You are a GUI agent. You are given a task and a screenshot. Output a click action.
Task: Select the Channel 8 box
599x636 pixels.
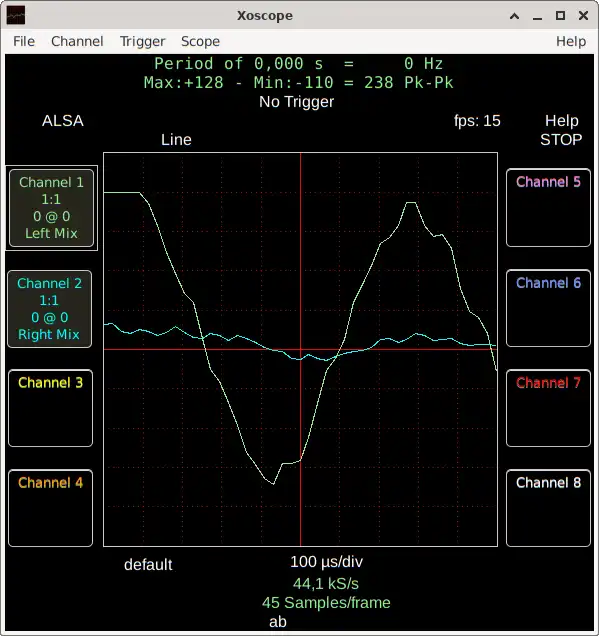(548, 508)
